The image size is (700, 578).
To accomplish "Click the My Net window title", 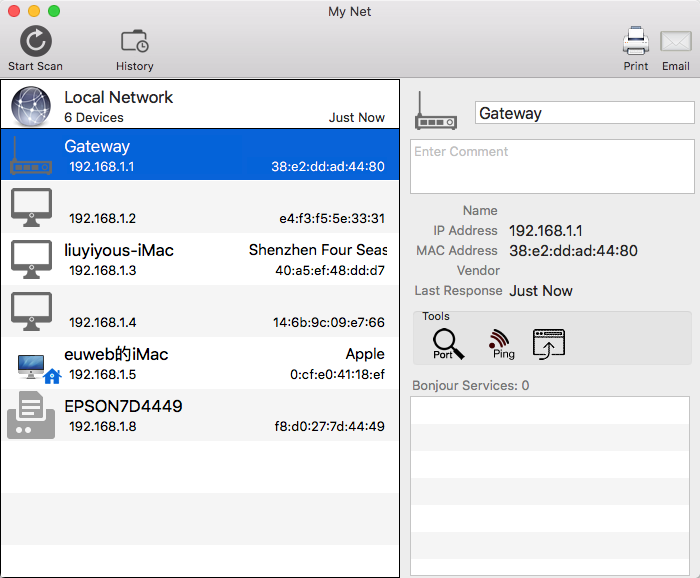I will [x=350, y=12].
